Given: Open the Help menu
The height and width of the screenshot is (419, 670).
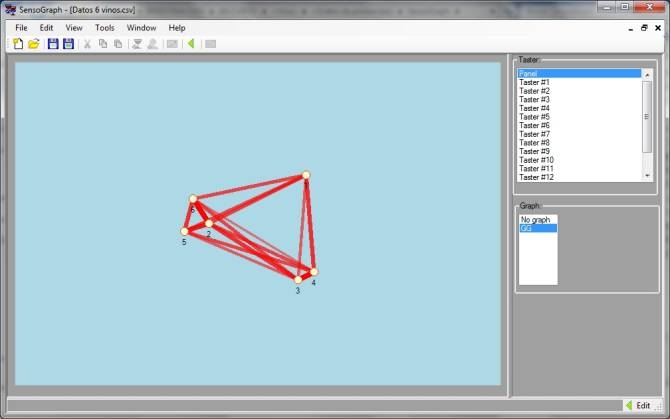Looking at the screenshot, I should (177, 28).
